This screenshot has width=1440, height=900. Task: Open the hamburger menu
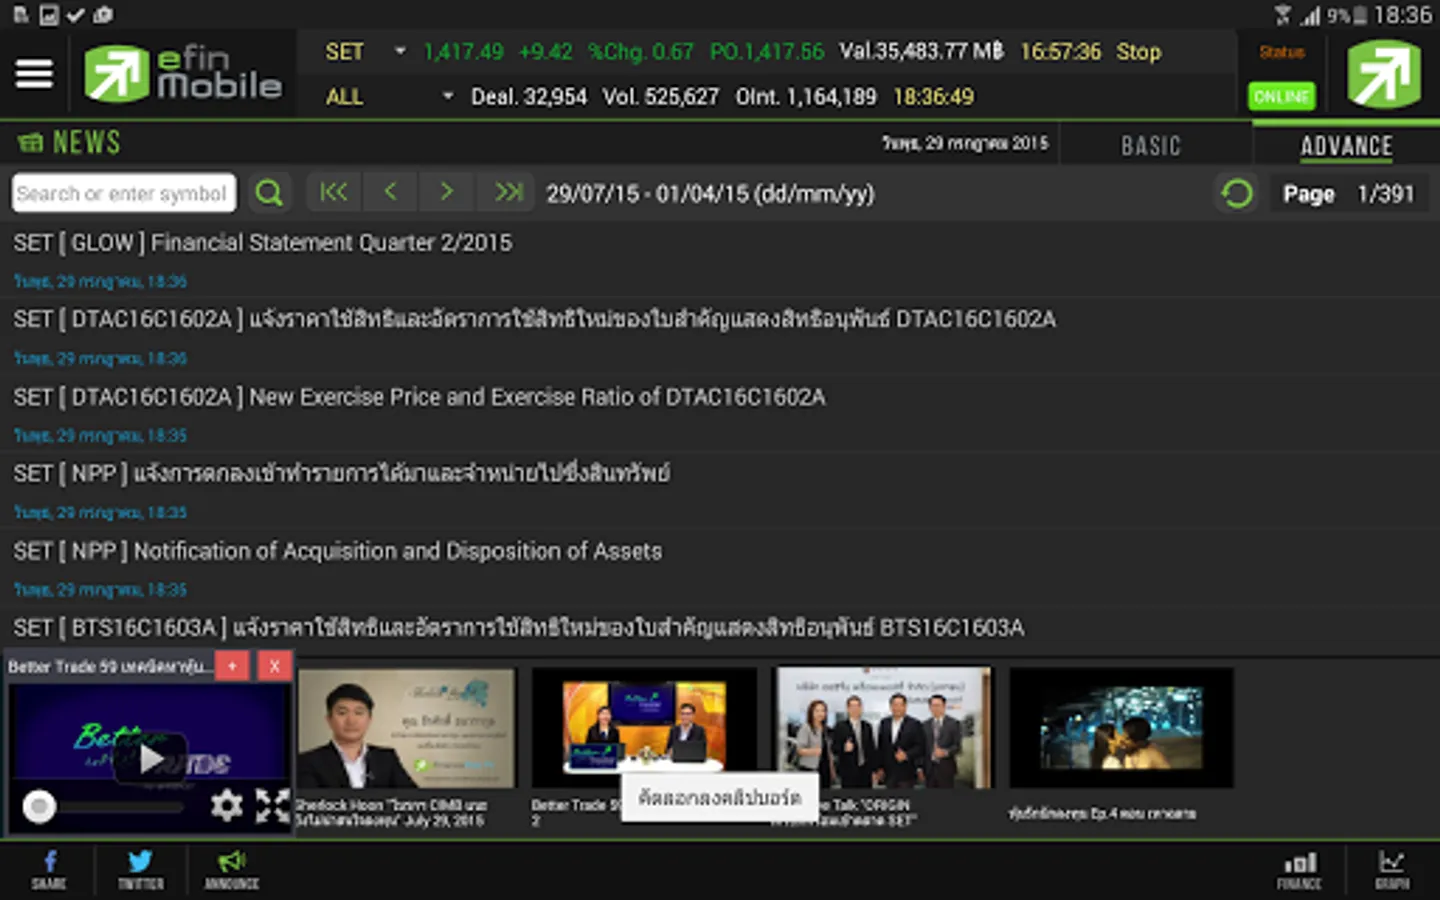(x=34, y=74)
